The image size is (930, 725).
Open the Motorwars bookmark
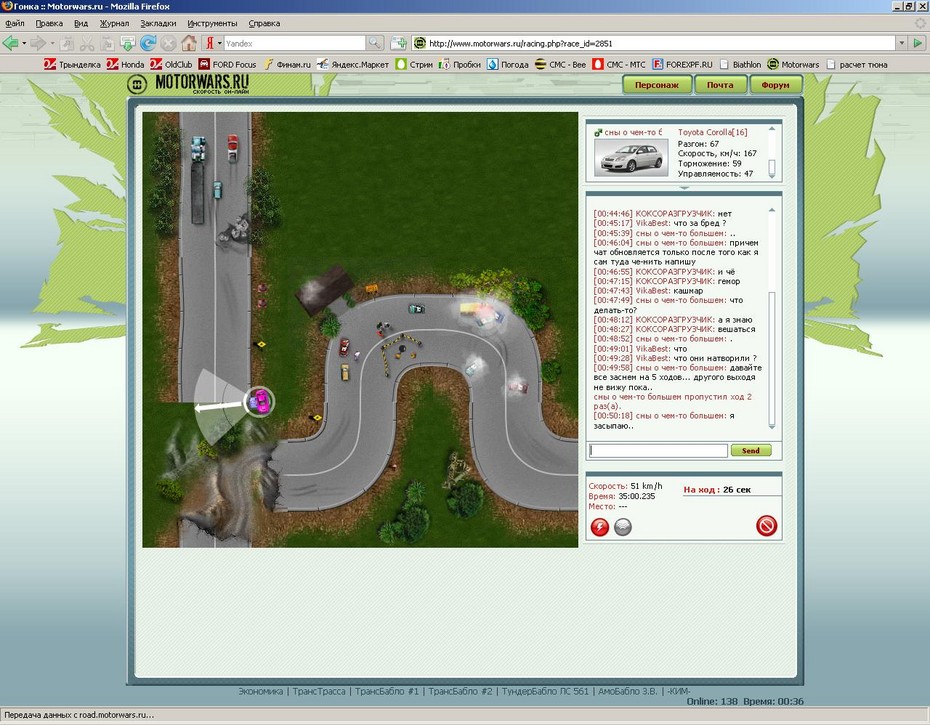point(793,65)
